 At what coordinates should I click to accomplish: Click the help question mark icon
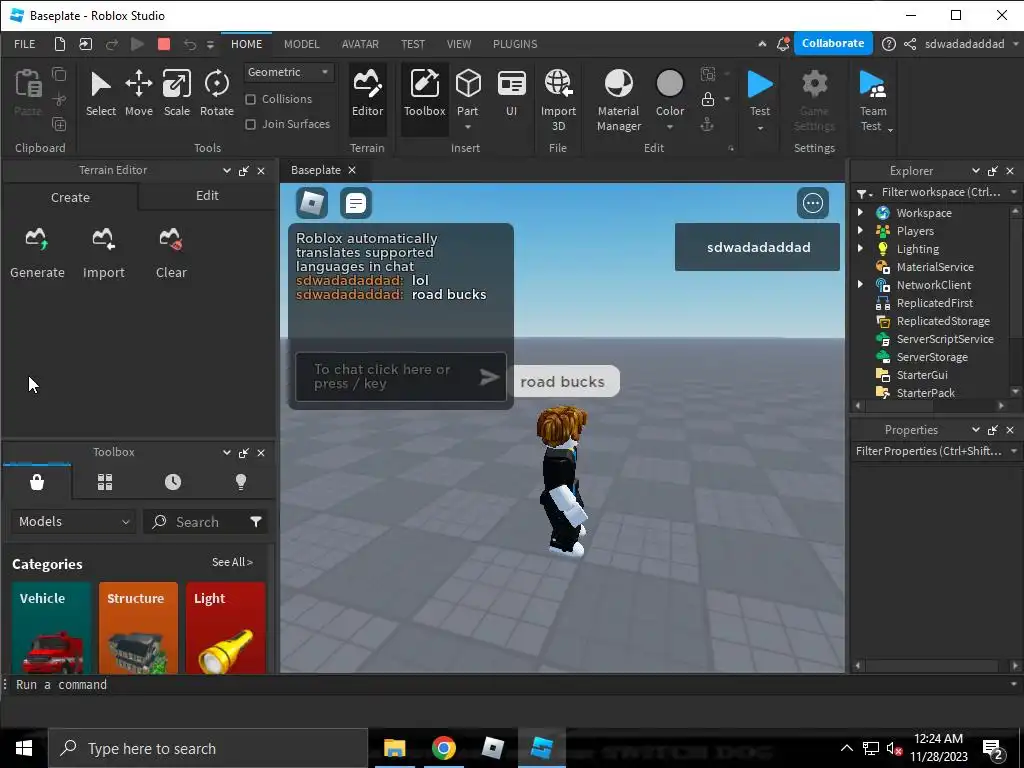(888, 44)
